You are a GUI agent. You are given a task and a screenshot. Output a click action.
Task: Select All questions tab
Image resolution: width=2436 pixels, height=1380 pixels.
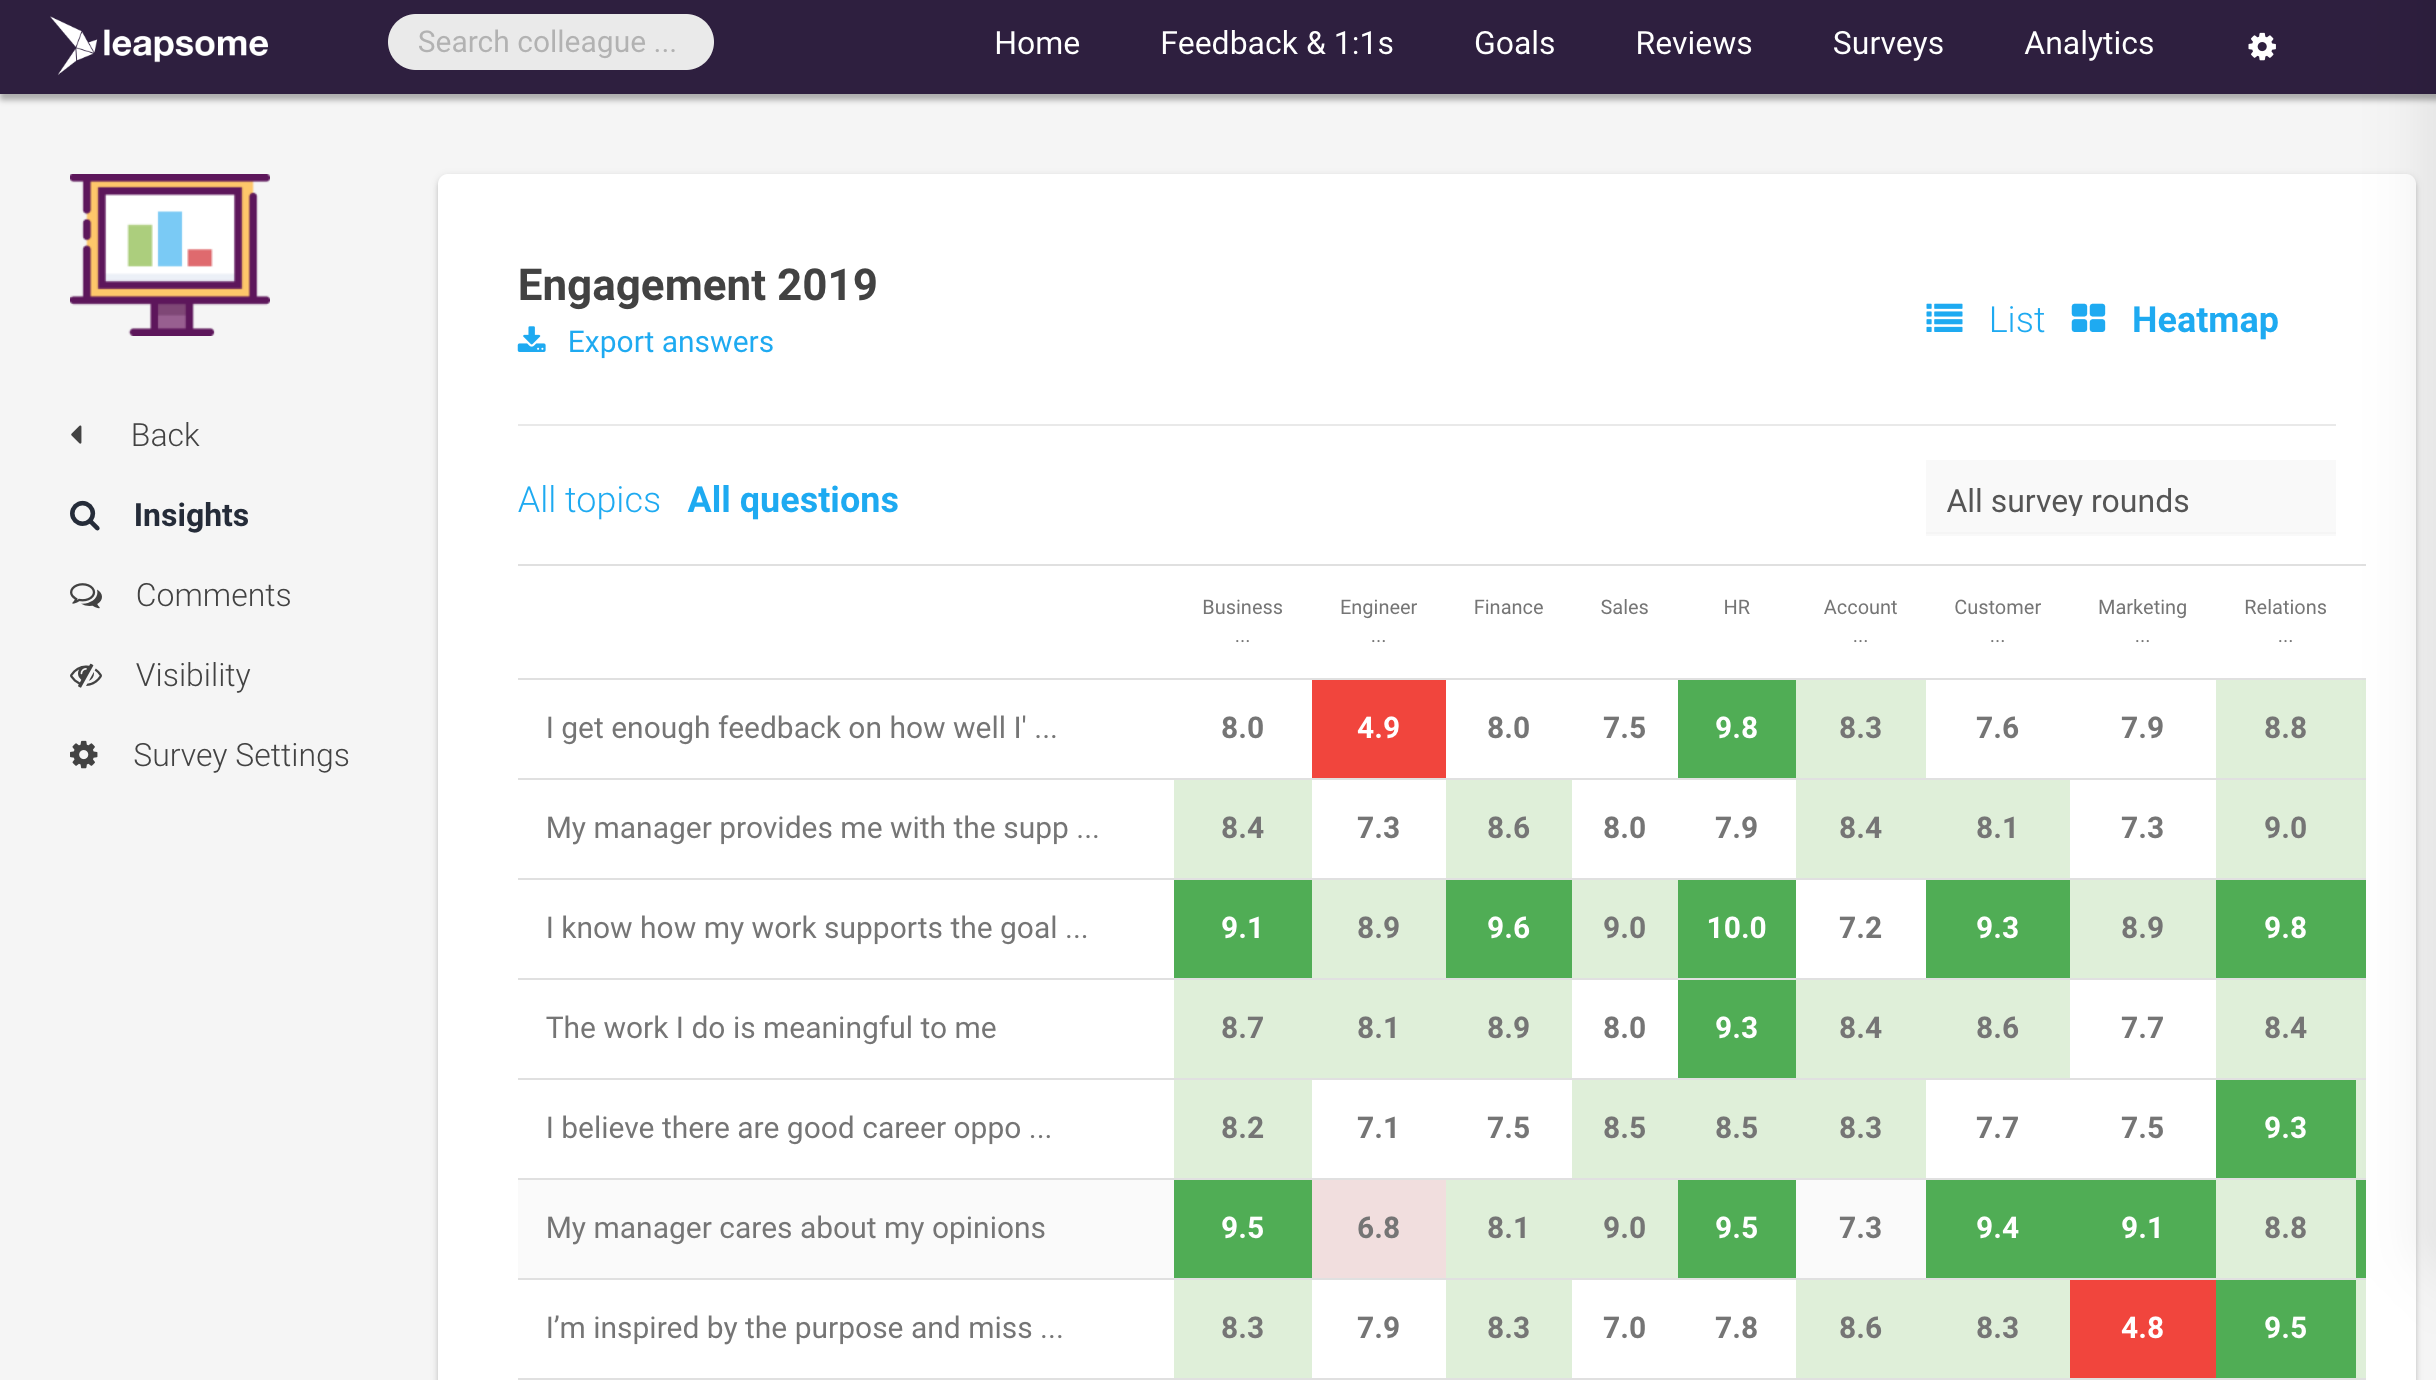(793, 500)
